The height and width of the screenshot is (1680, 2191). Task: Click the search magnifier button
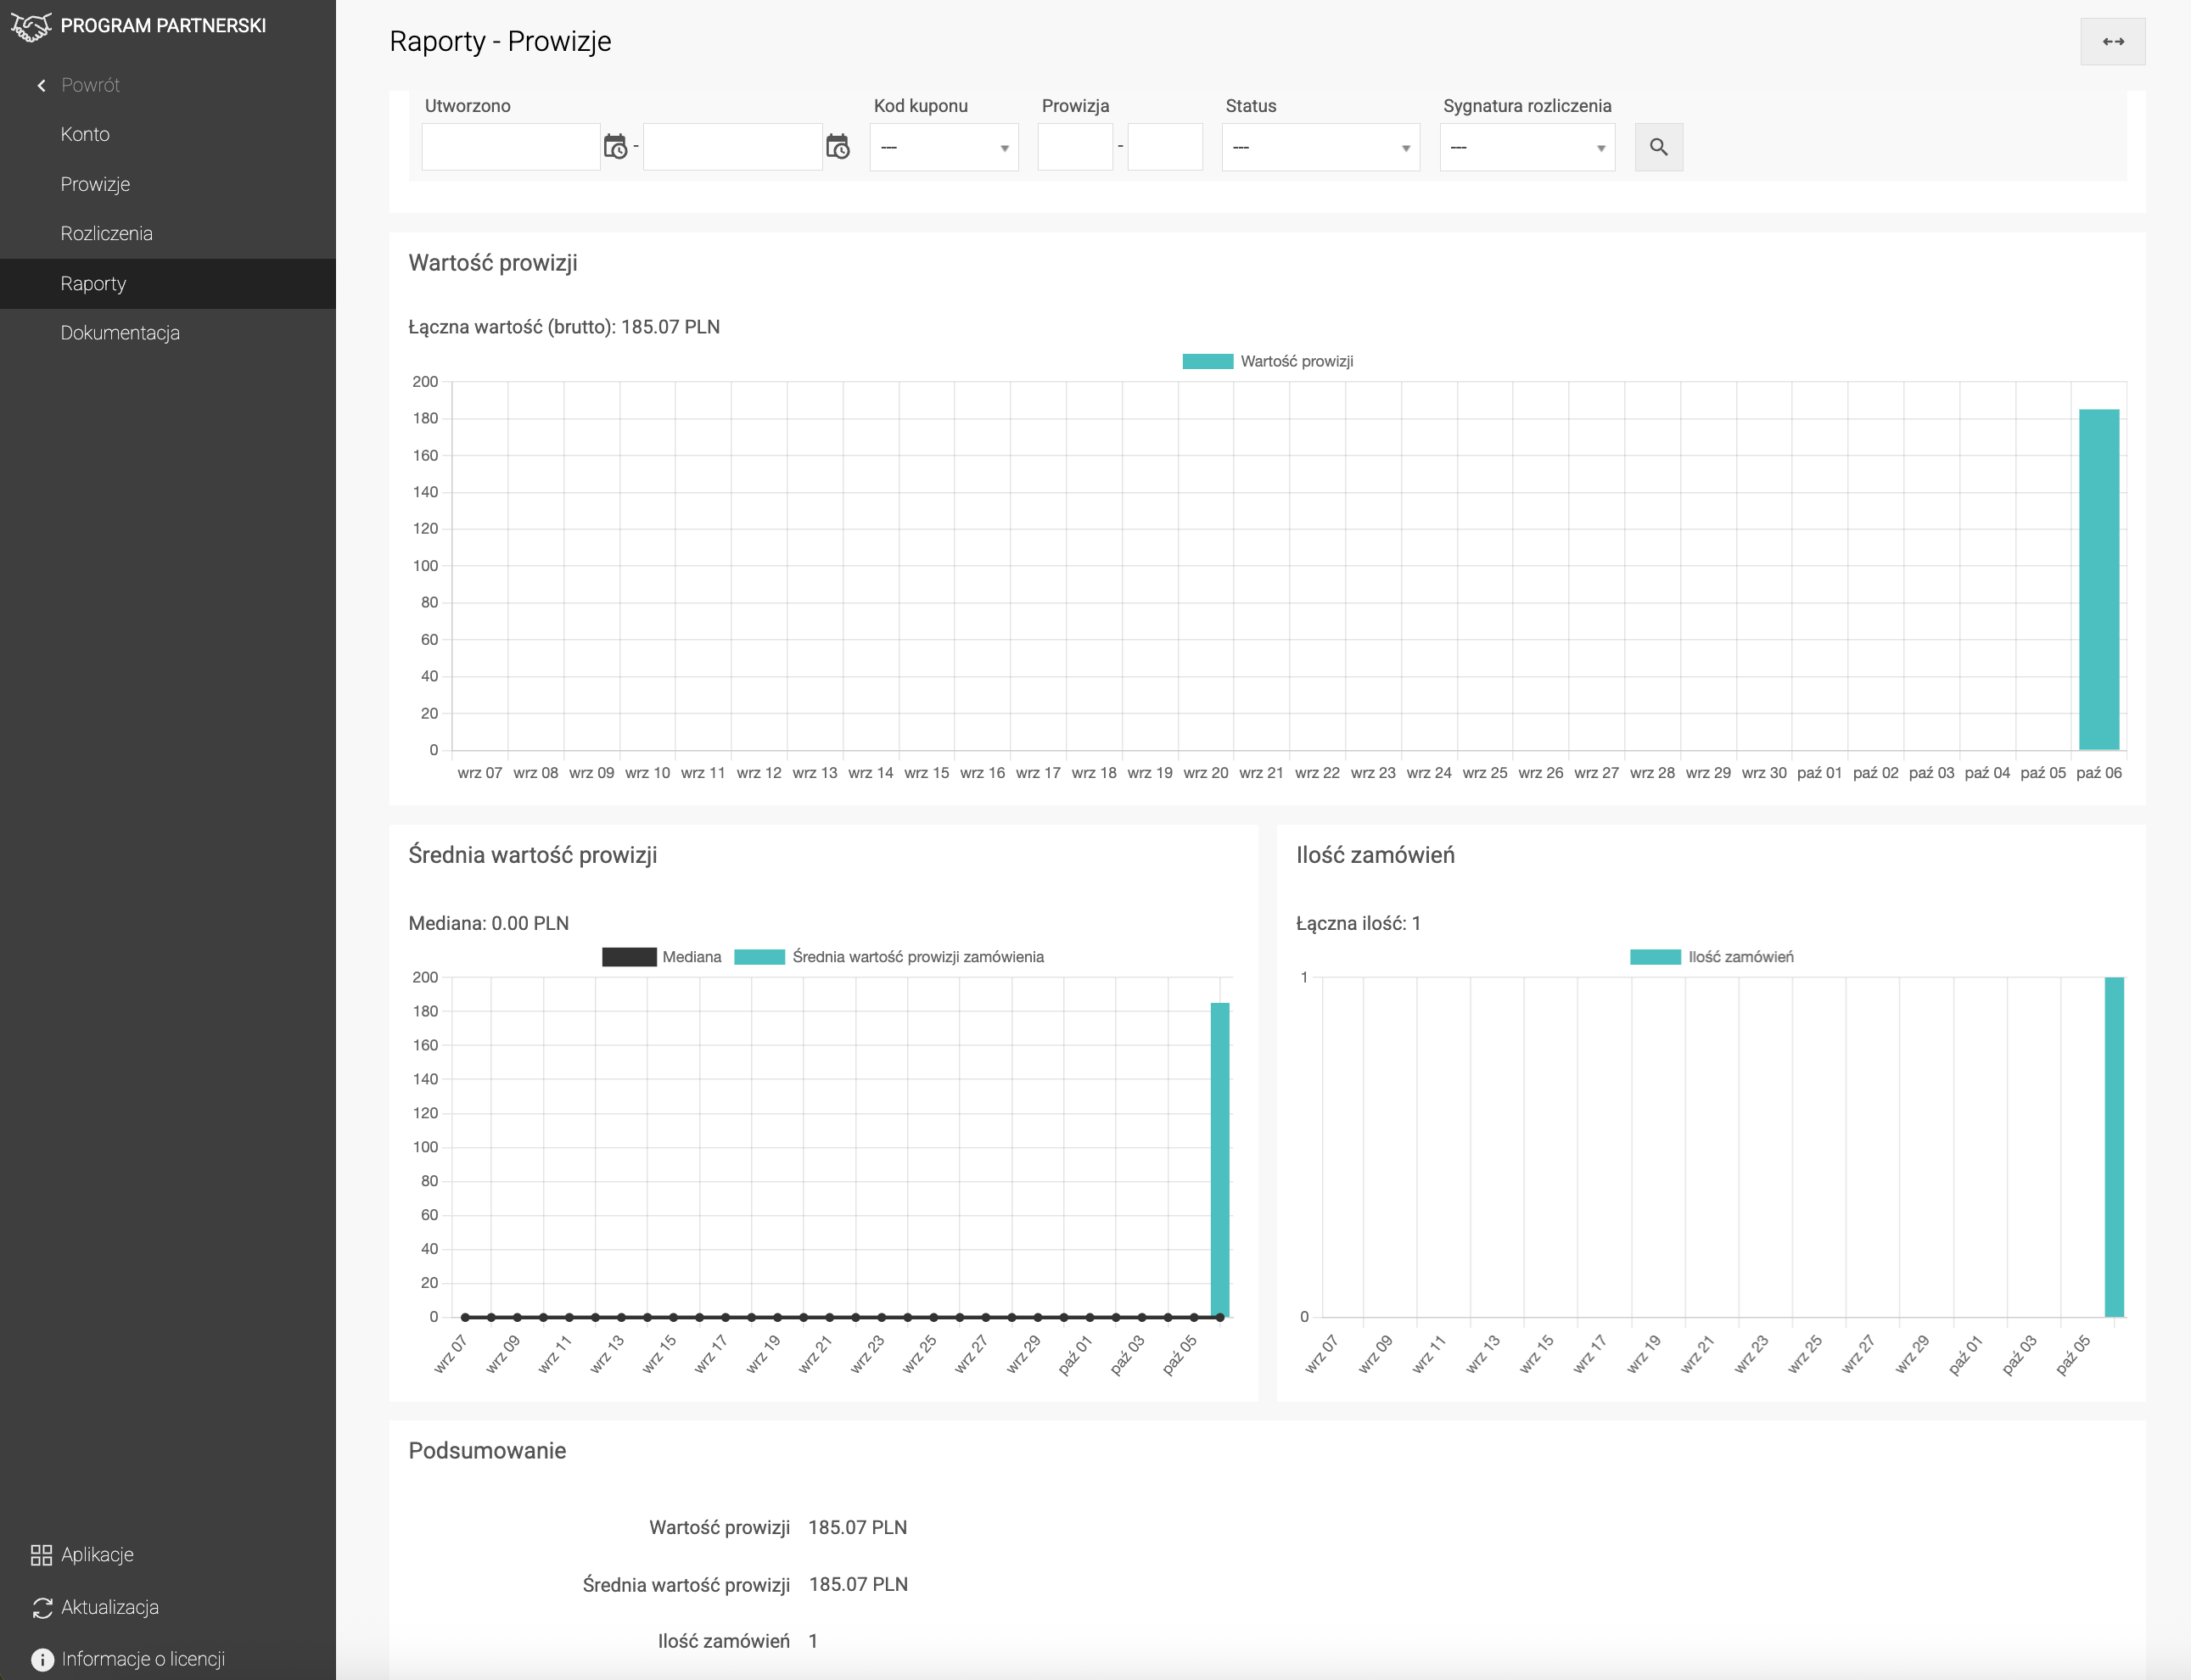(x=1658, y=147)
